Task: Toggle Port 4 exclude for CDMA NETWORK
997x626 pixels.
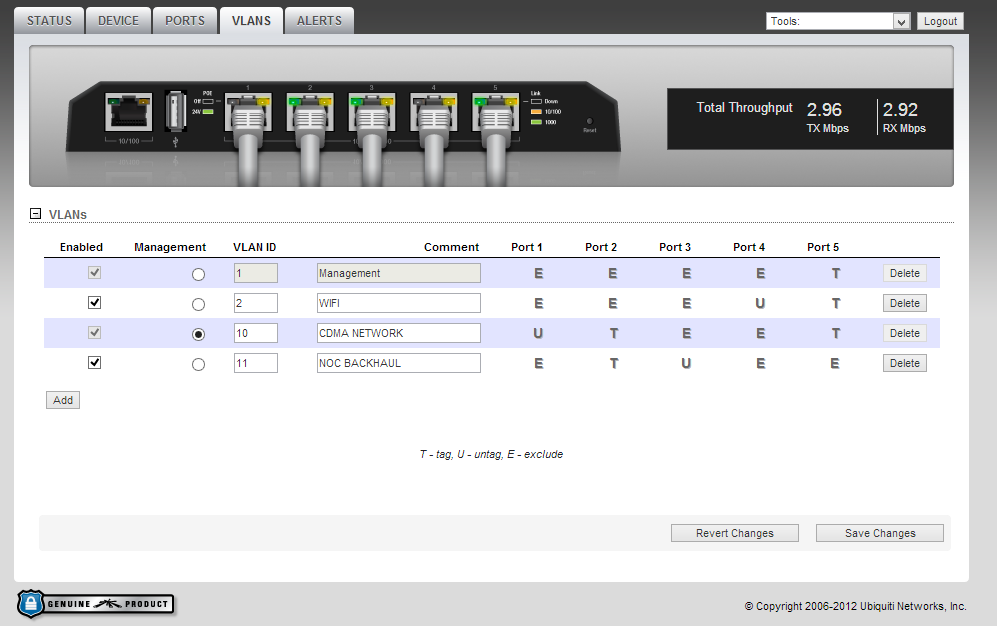Action: coord(760,333)
